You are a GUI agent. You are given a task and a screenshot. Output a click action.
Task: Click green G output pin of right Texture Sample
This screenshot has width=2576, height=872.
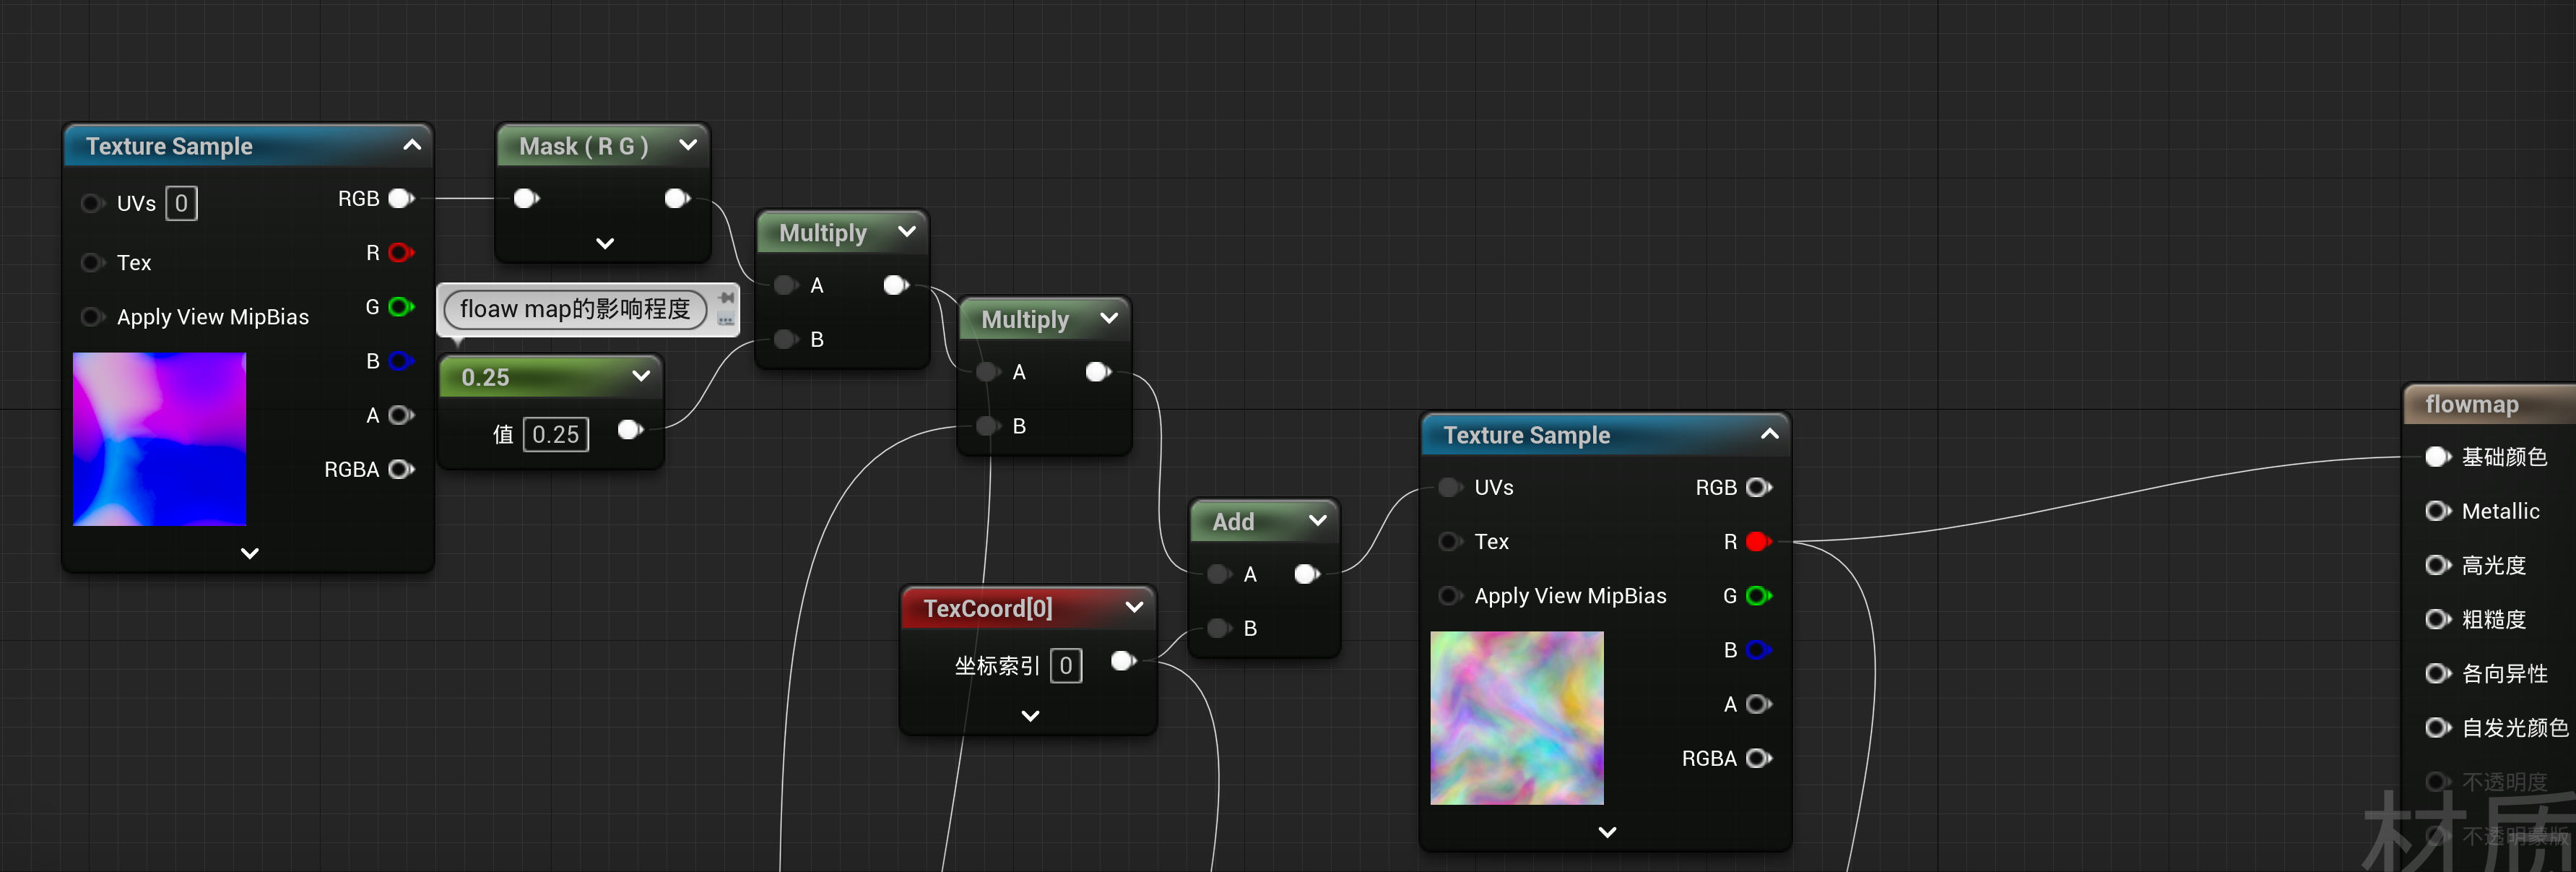point(1759,596)
